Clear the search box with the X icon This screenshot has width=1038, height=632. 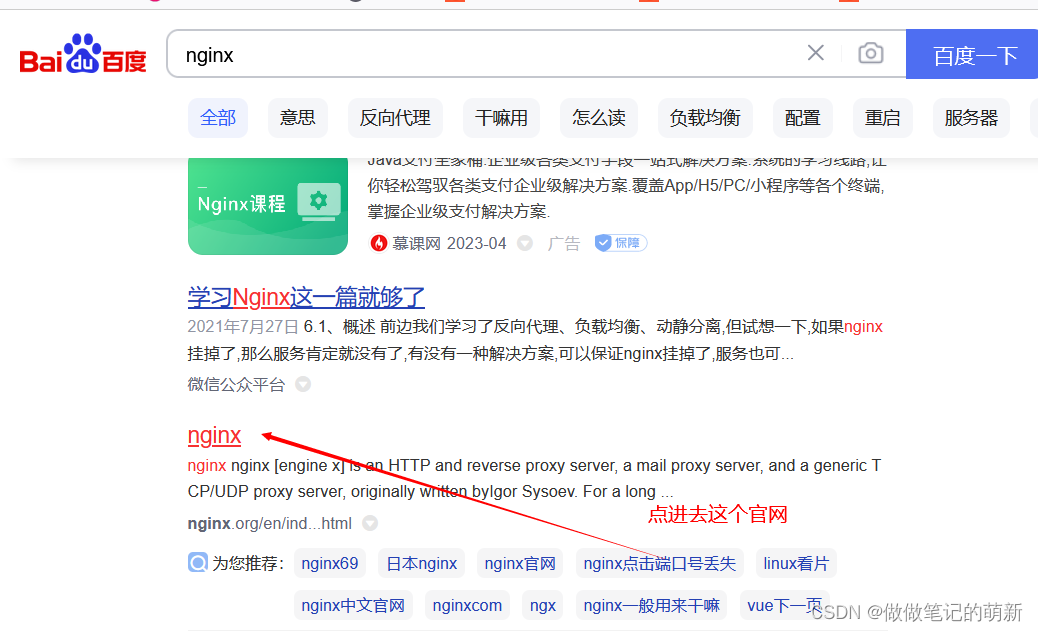tap(816, 53)
